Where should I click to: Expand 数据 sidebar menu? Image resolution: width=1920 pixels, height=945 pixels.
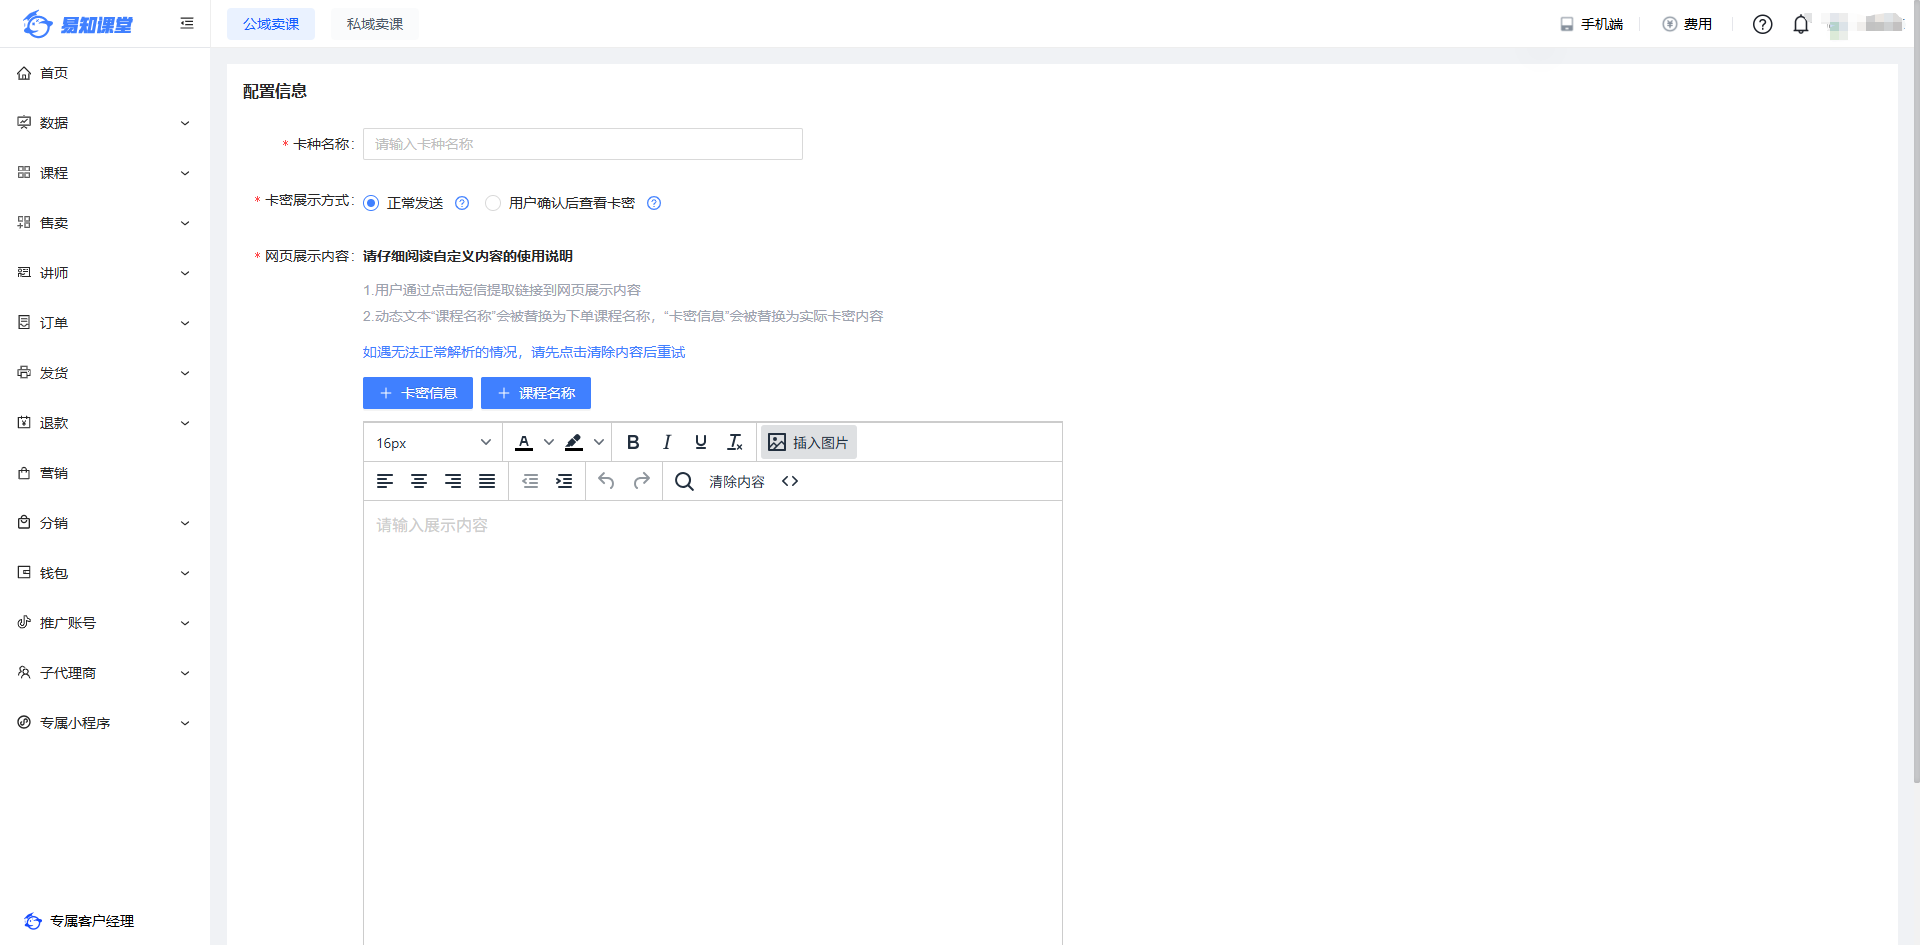click(105, 123)
